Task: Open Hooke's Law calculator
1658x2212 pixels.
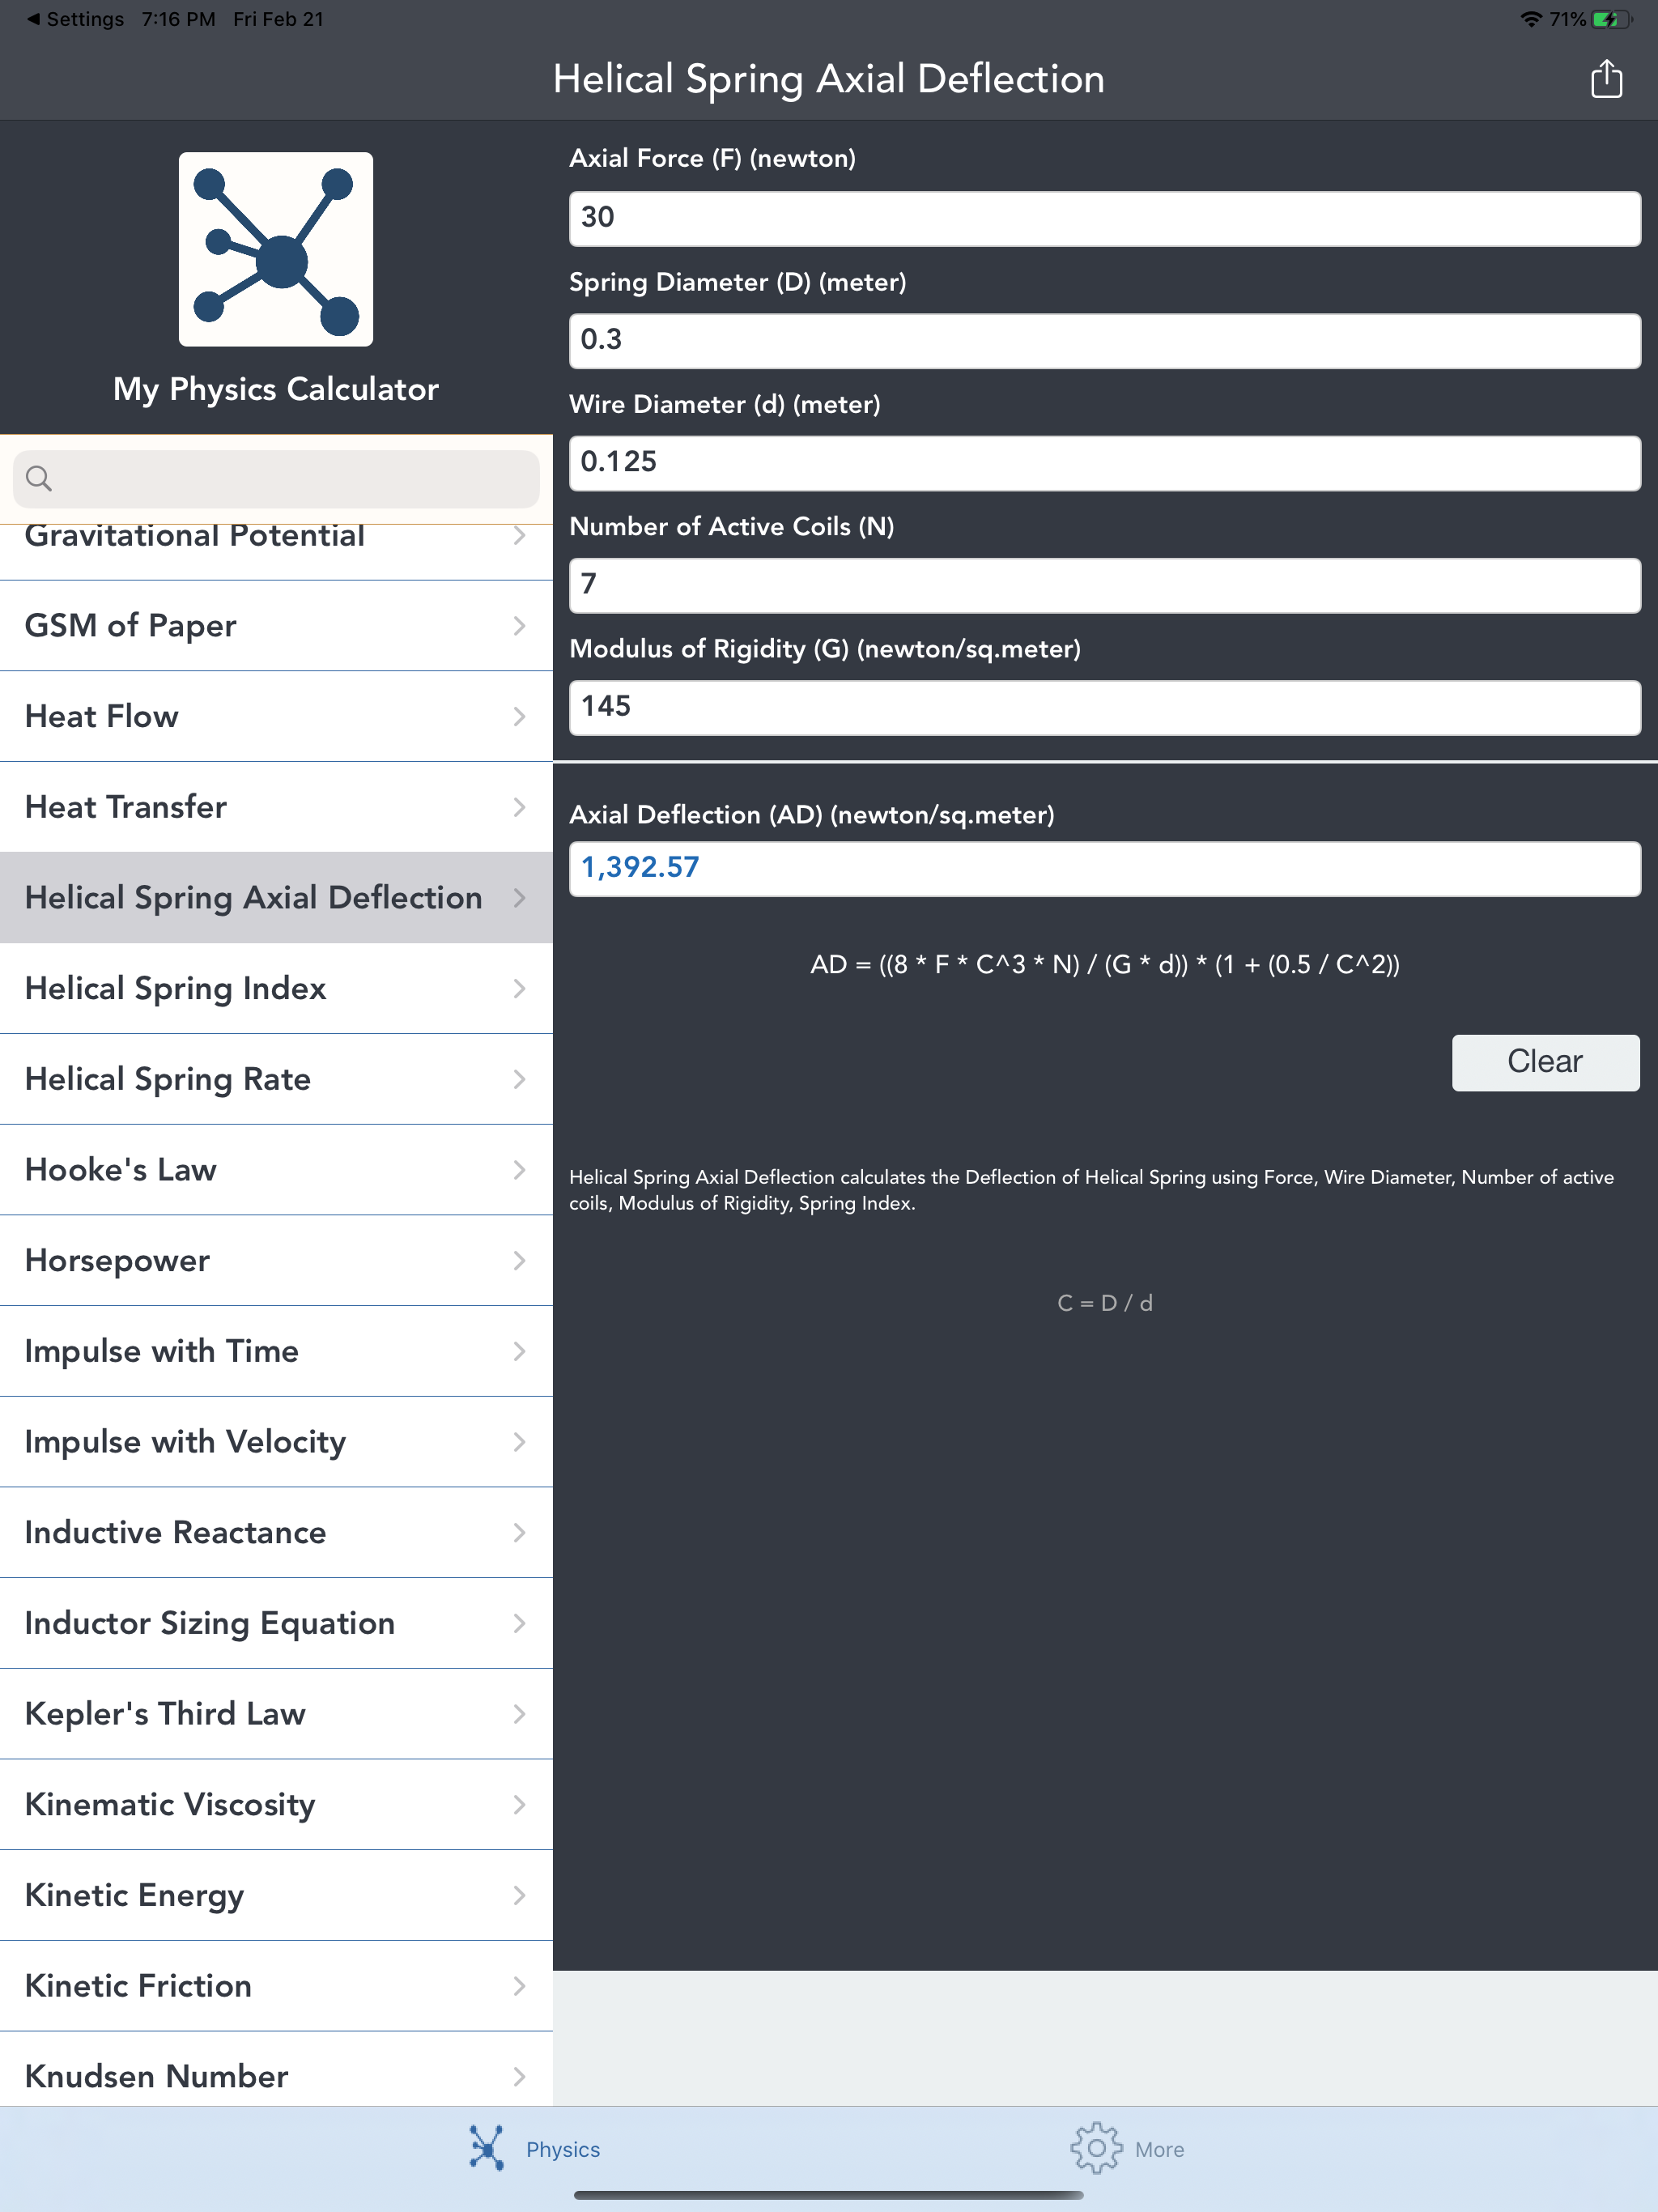Action: click(x=276, y=1170)
